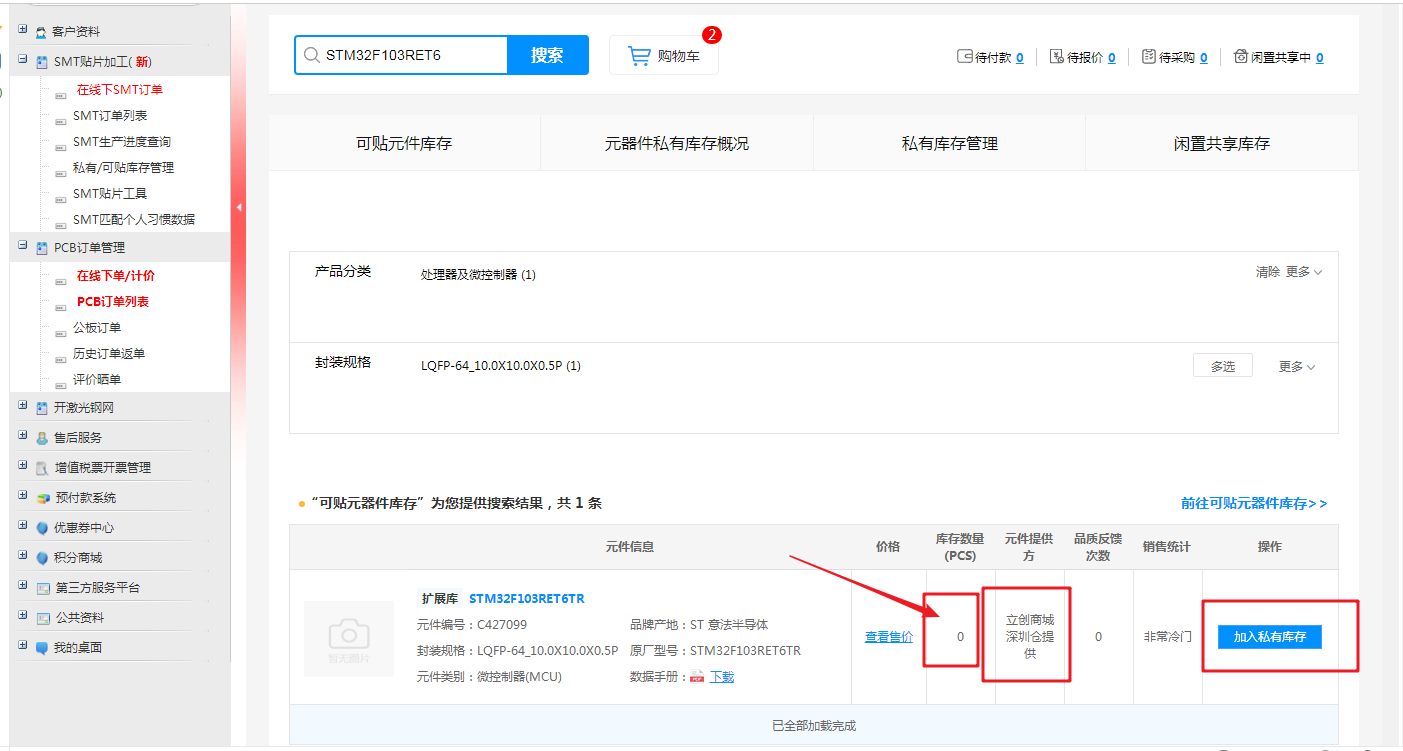Open the 闲置共享库存 tab

pyautogui.click(x=1221, y=144)
